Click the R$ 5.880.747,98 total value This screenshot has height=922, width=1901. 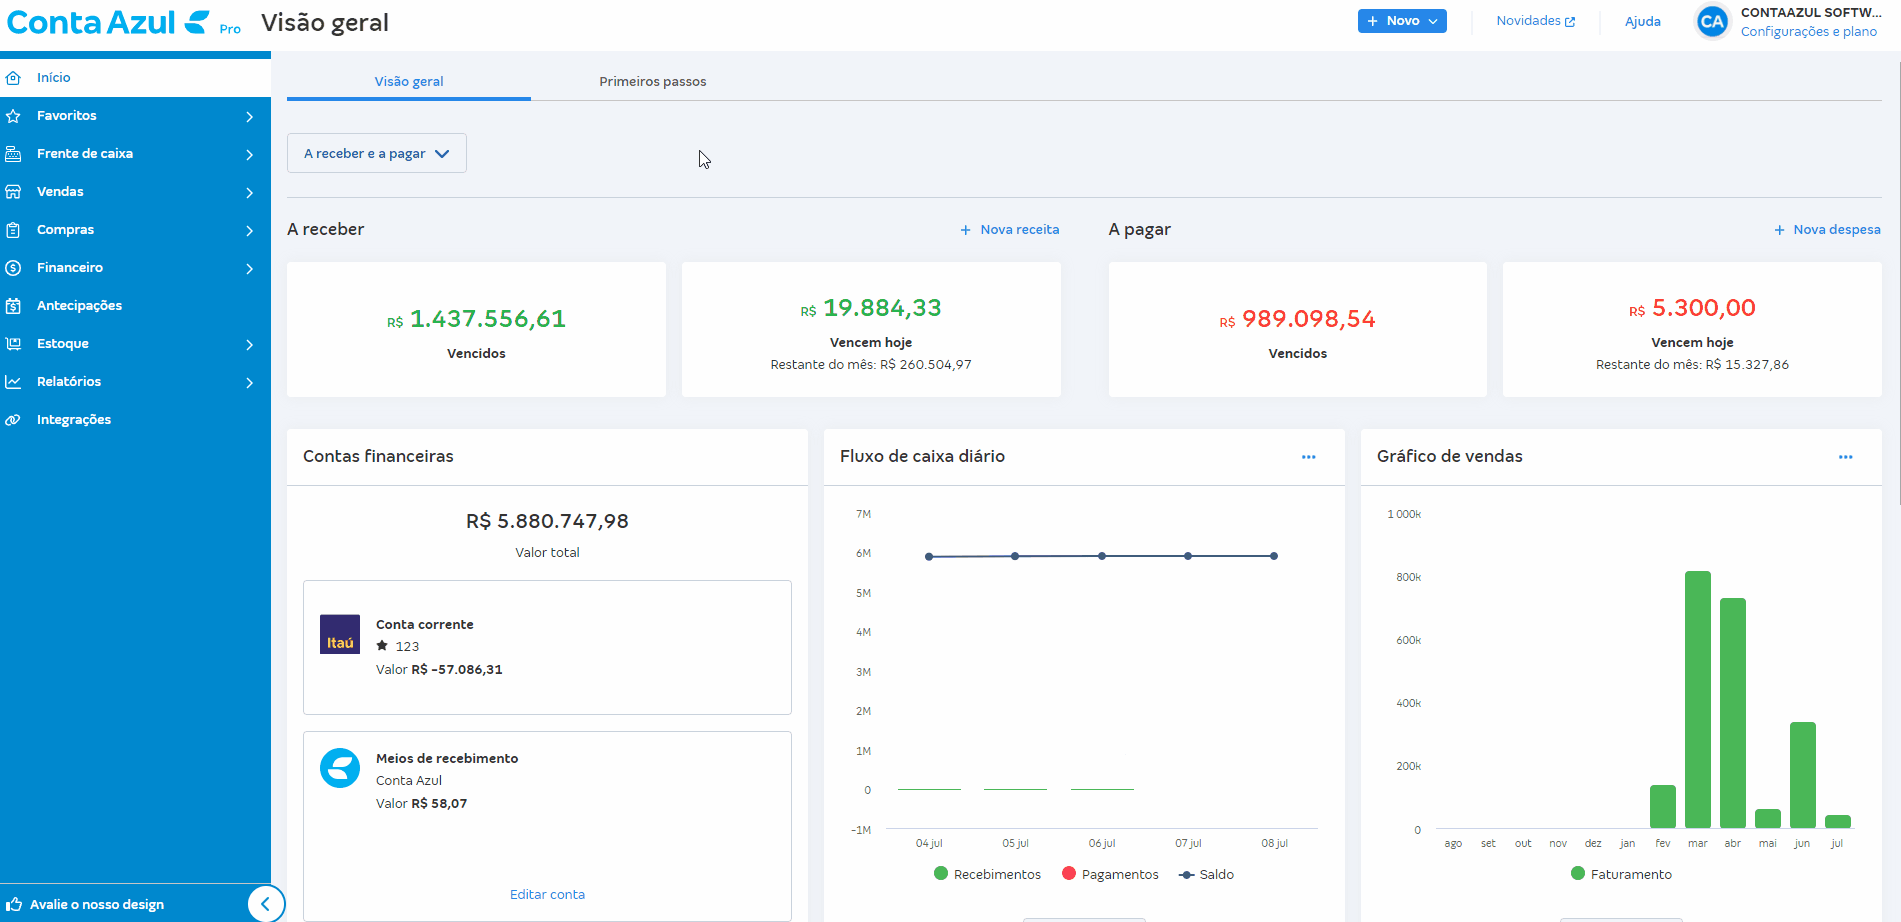(547, 521)
